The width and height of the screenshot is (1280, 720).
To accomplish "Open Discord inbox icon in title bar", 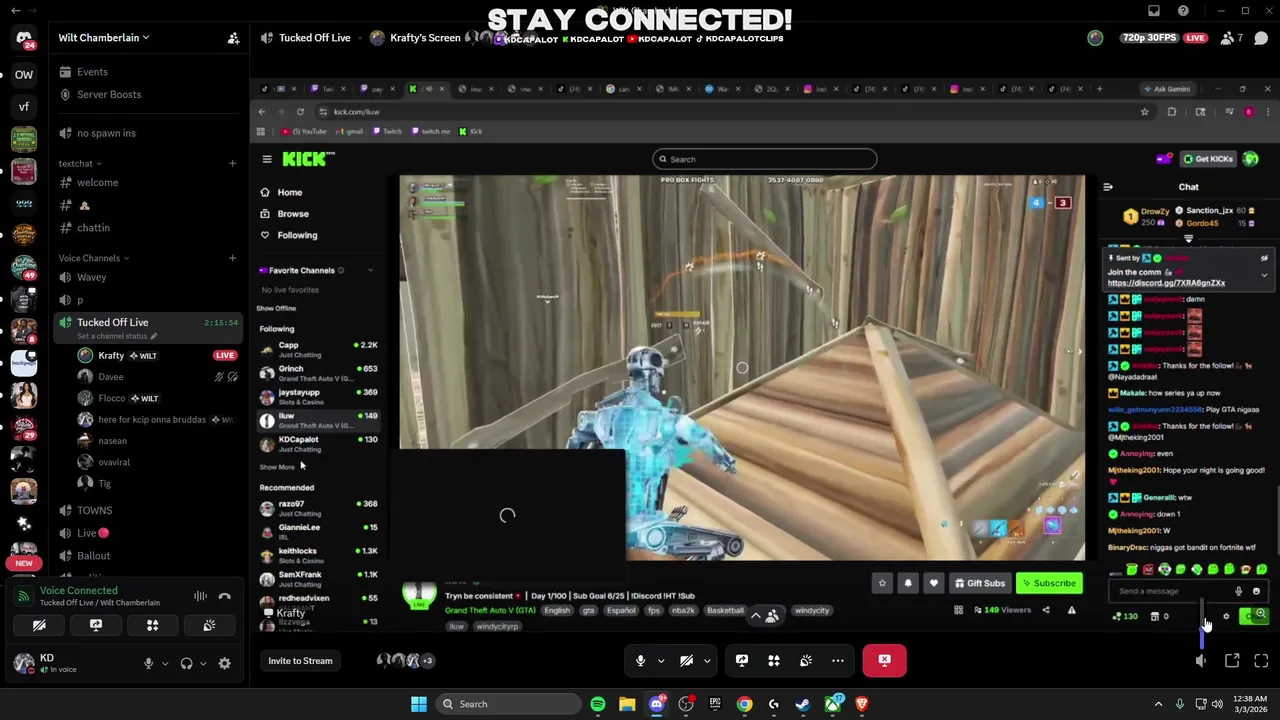I will (x=1154, y=11).
